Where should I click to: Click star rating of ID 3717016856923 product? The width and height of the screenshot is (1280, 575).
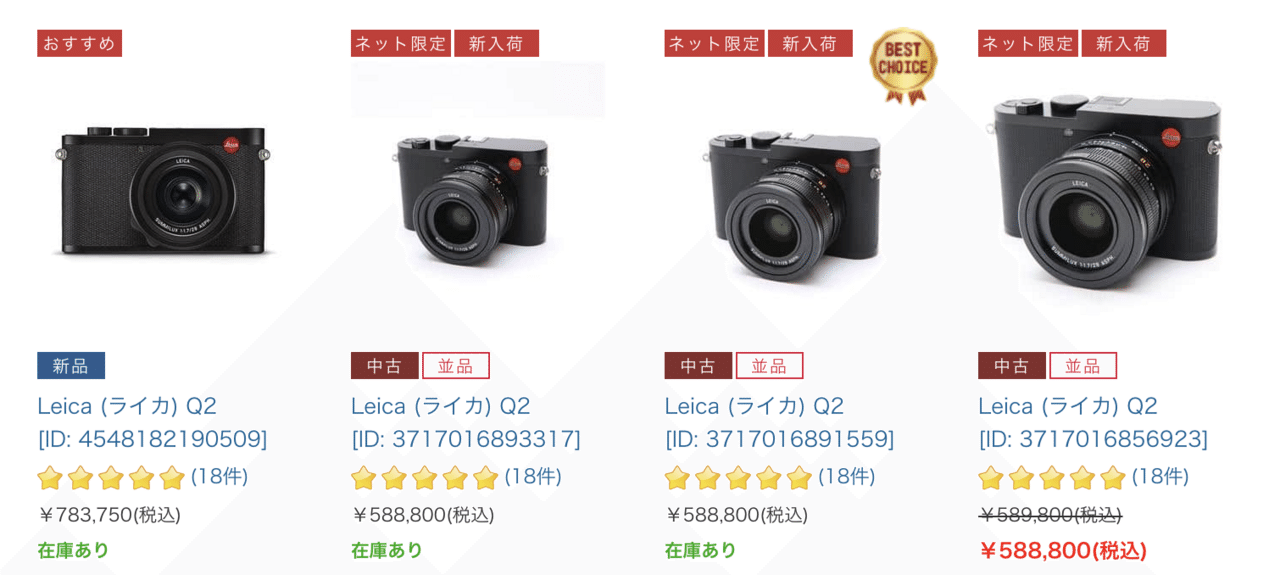tap(1052, 478)
